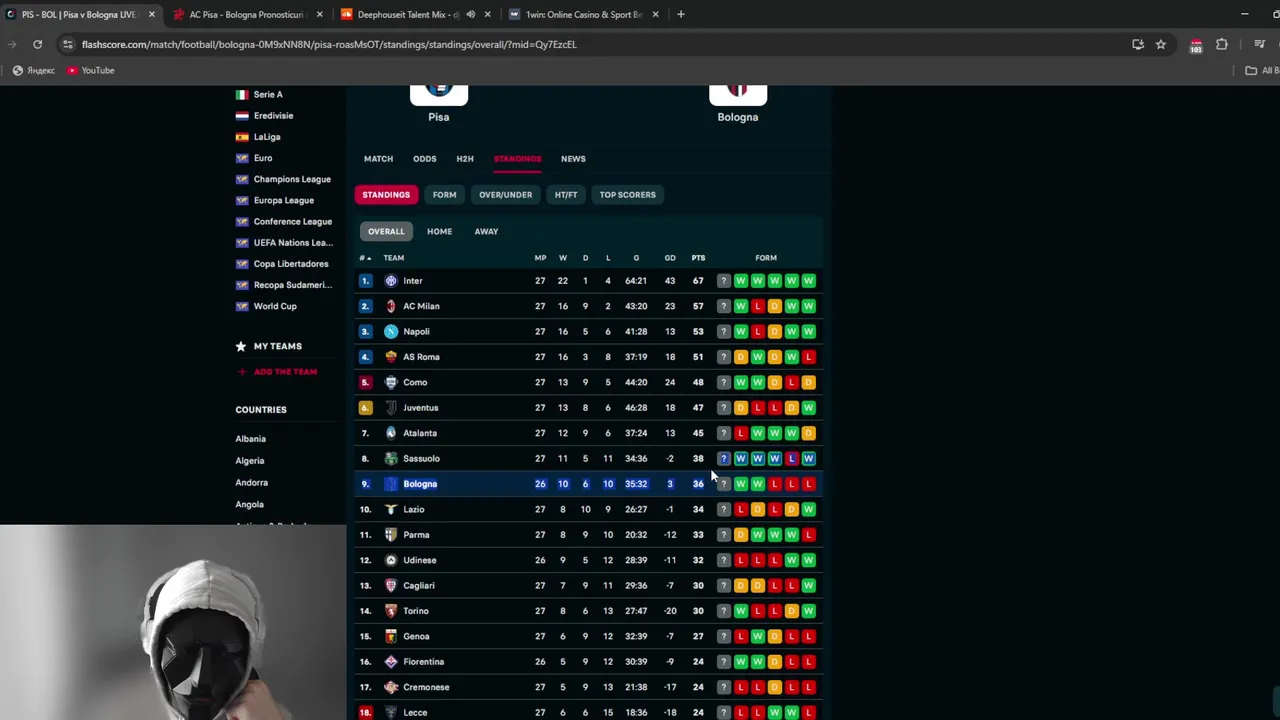Click the Udinese club crest icon
The height and width of the screenshot is (720, 1280).
[x=391, y=560]
